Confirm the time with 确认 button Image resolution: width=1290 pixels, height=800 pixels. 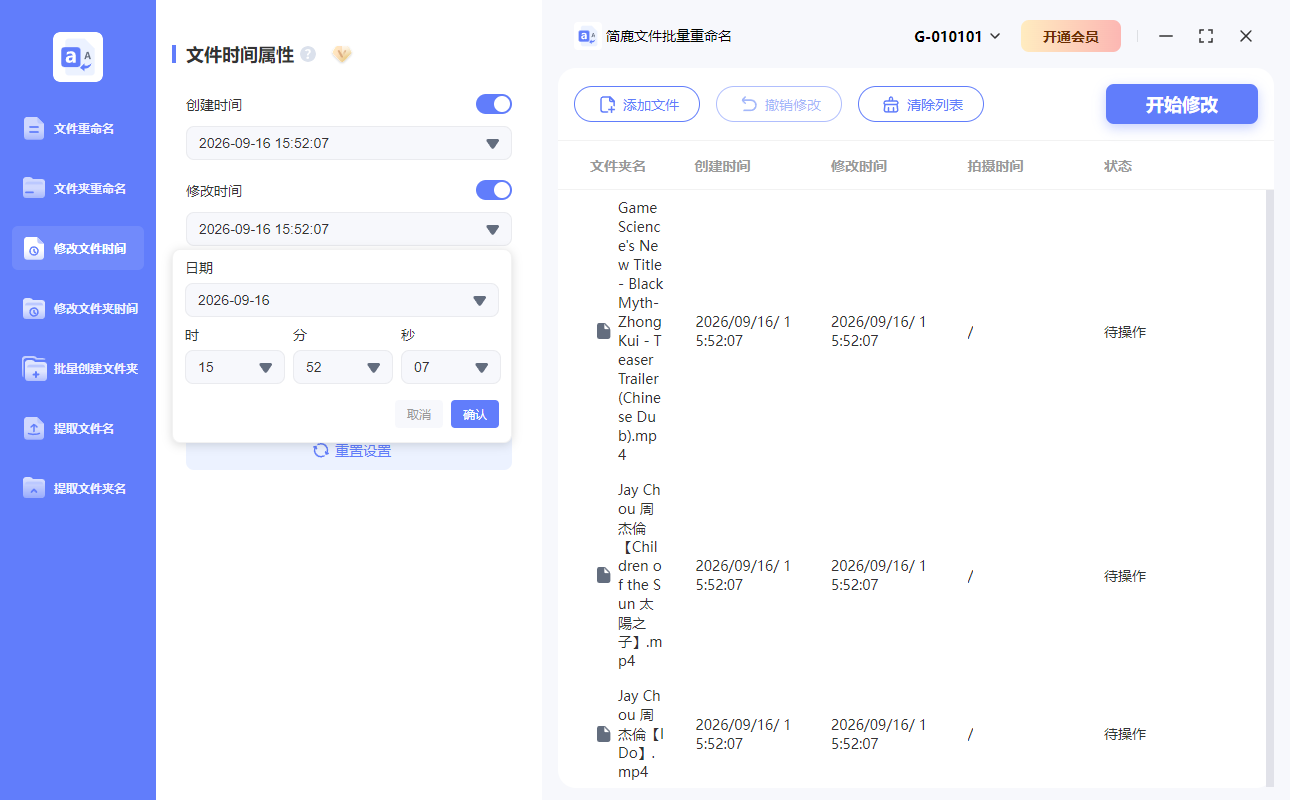click(x=475, y=414)
